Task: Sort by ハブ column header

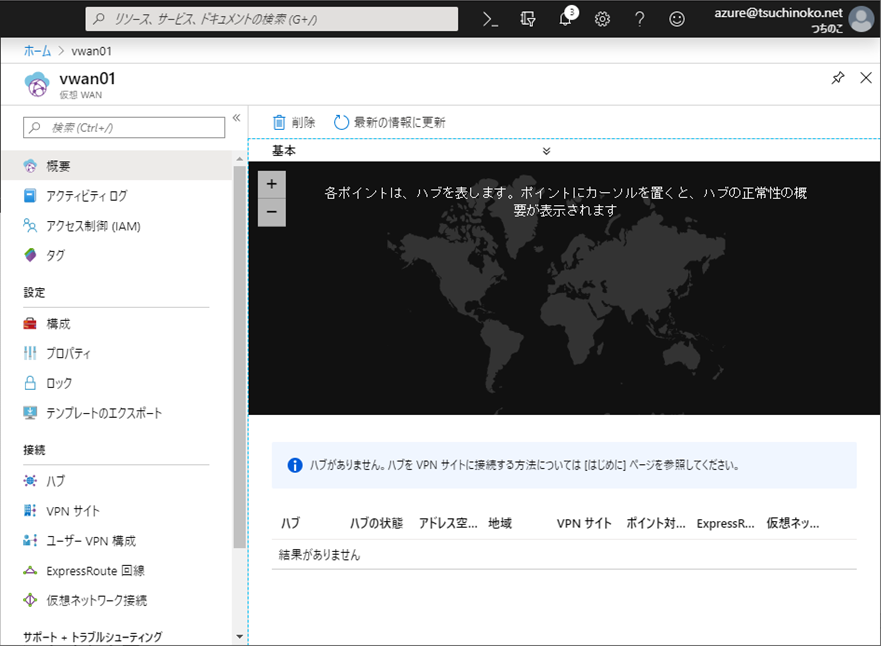Action: click(290, 523)
